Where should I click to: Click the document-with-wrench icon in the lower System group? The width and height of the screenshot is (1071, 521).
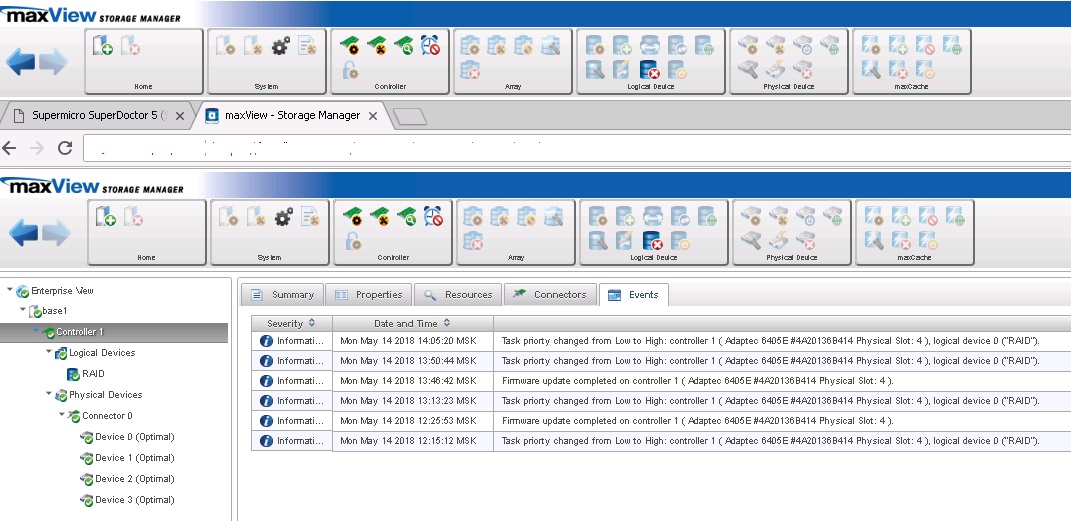pyautogui.click(x=310, y=217)
